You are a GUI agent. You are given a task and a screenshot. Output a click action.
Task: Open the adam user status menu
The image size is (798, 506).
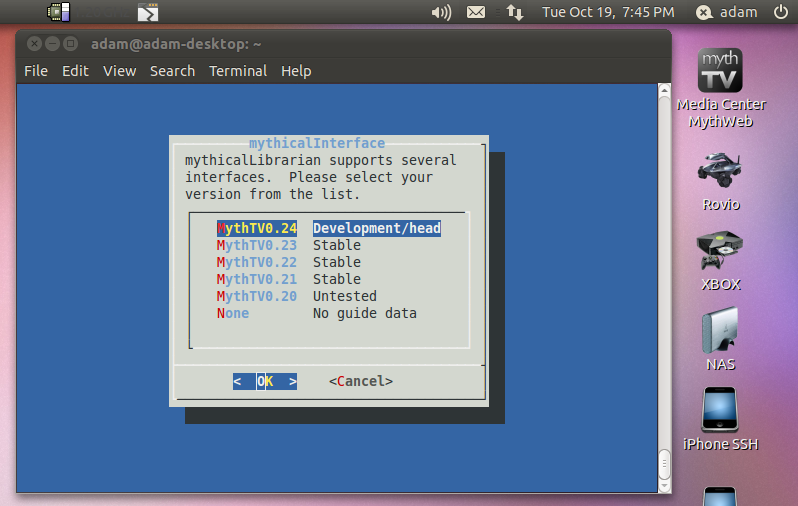(x=726, y=12)
